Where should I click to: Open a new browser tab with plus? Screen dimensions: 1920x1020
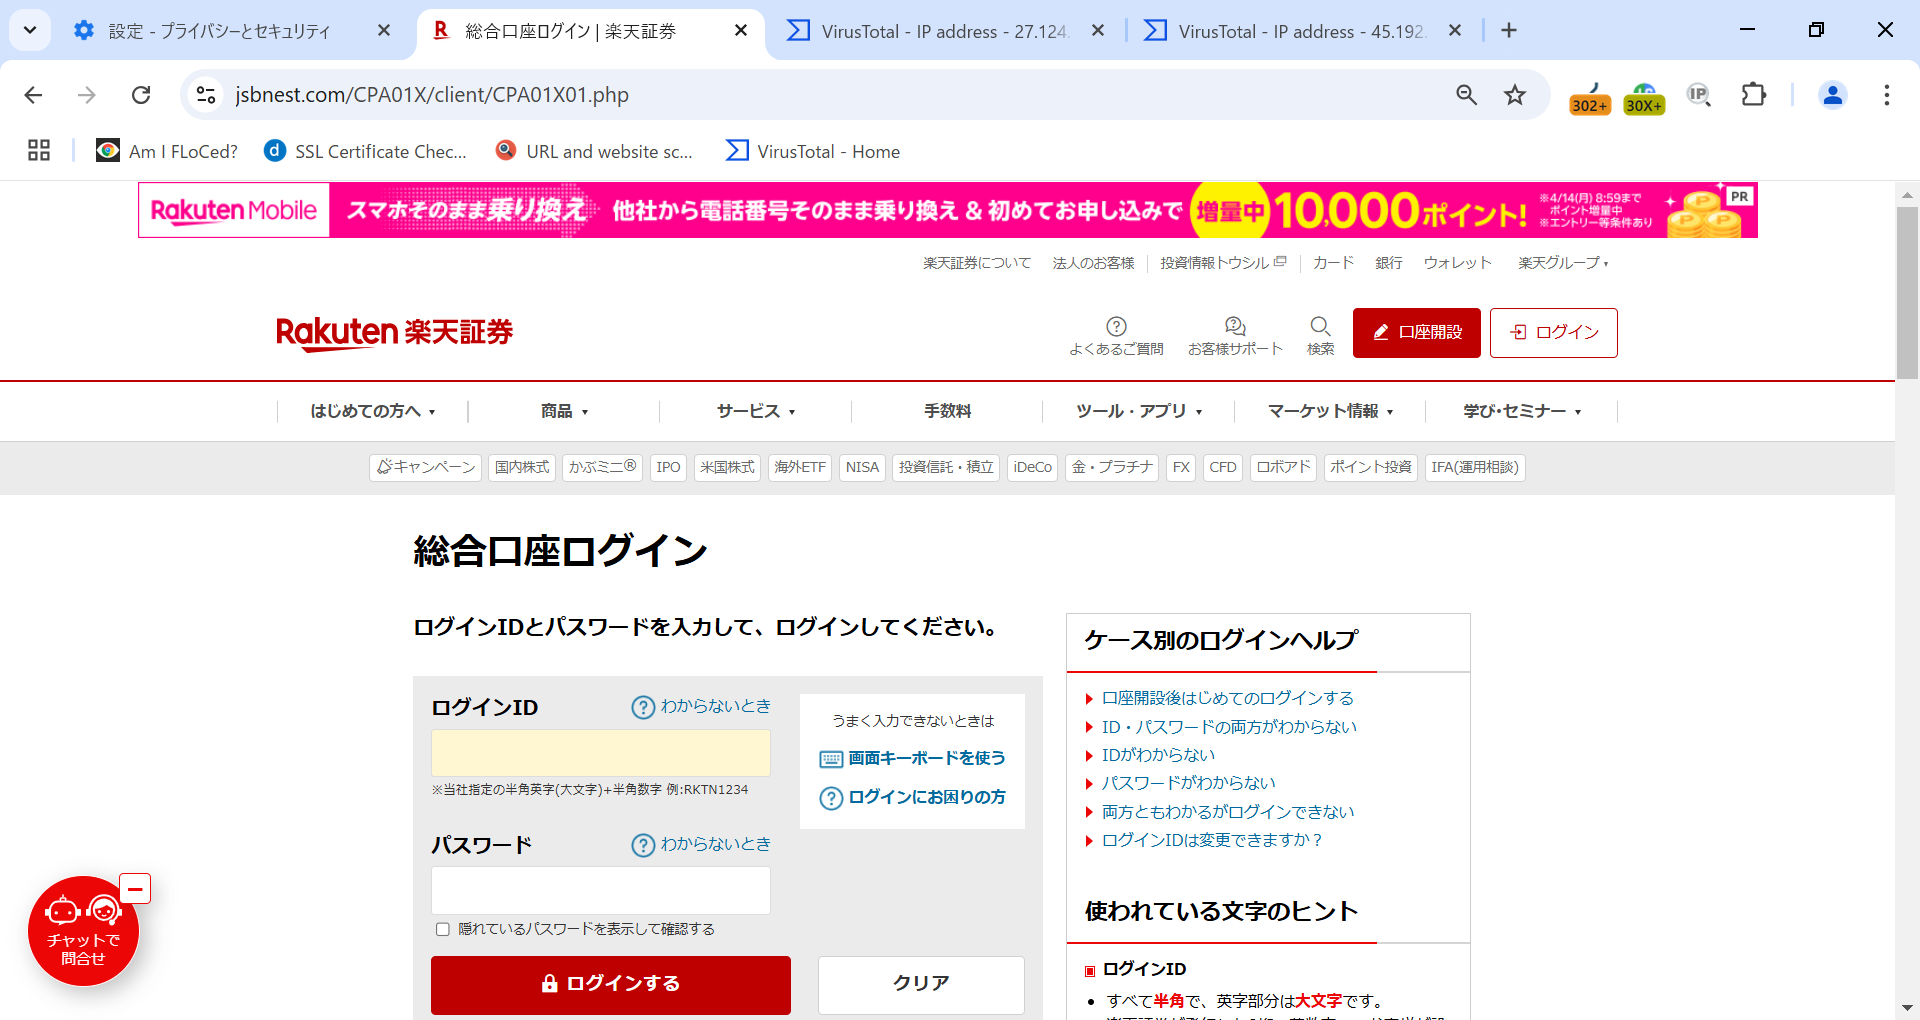tap(1509, 31)
